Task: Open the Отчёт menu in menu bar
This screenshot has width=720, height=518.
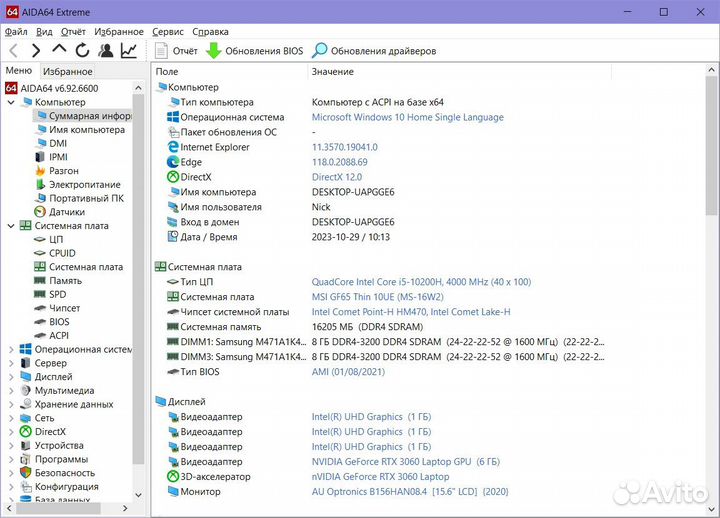Action: point(73,32)
